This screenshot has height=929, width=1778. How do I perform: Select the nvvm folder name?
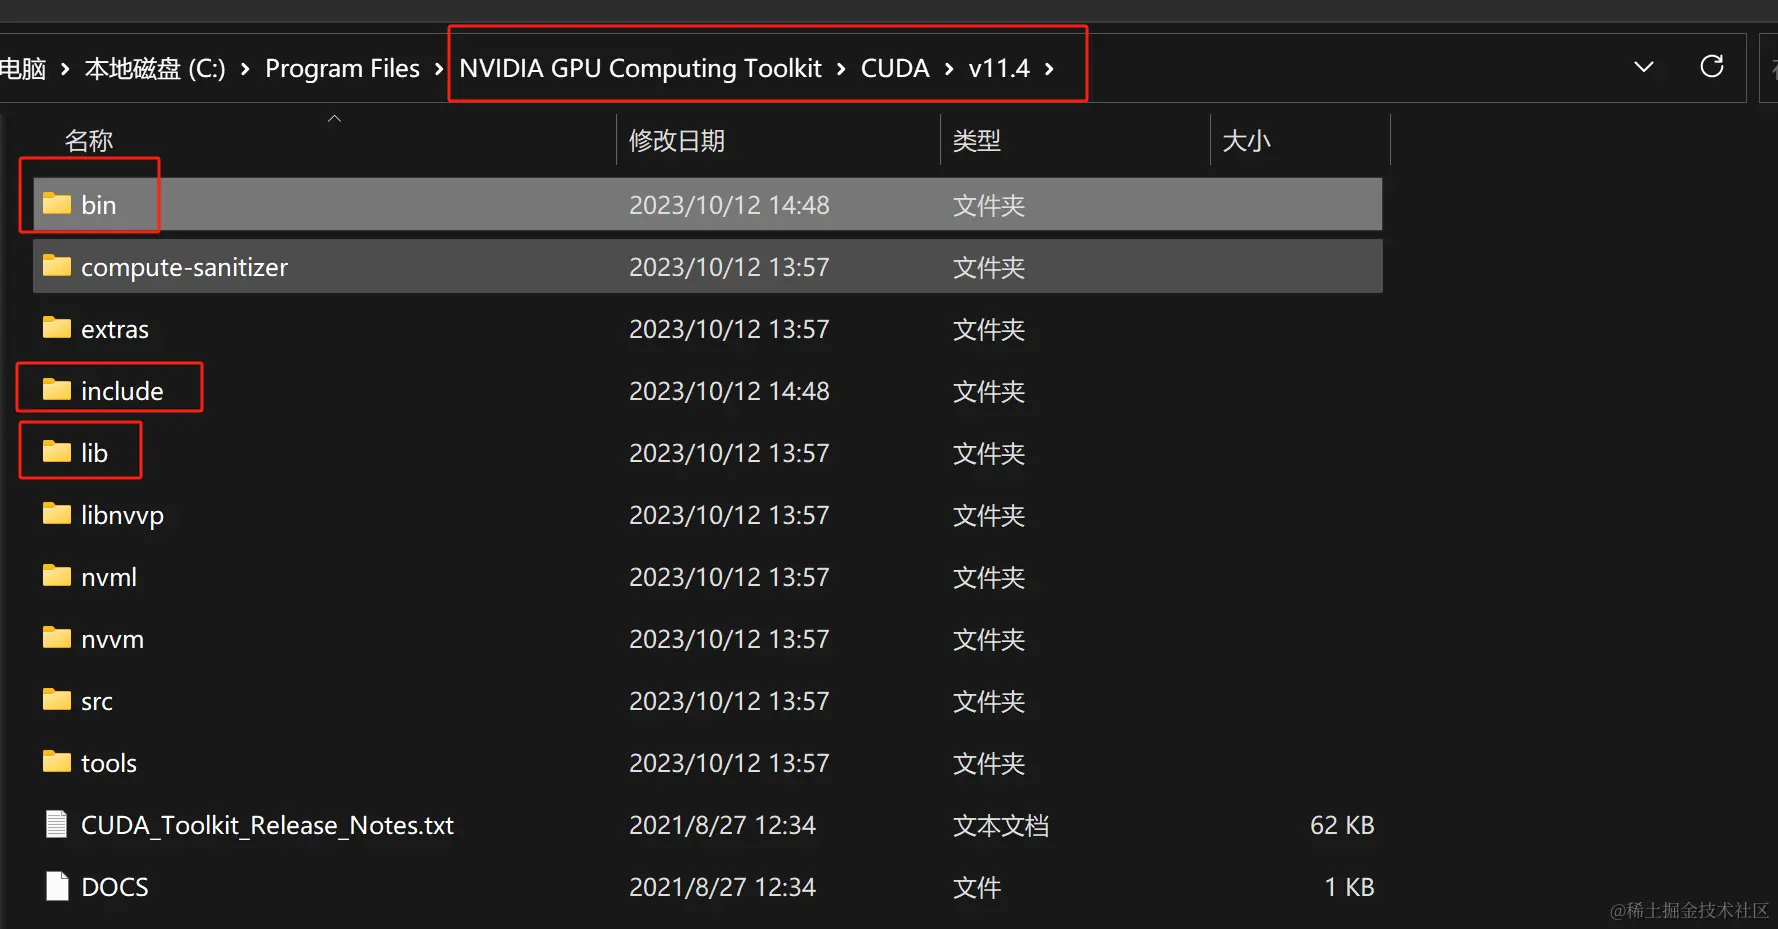coord(112,639)
